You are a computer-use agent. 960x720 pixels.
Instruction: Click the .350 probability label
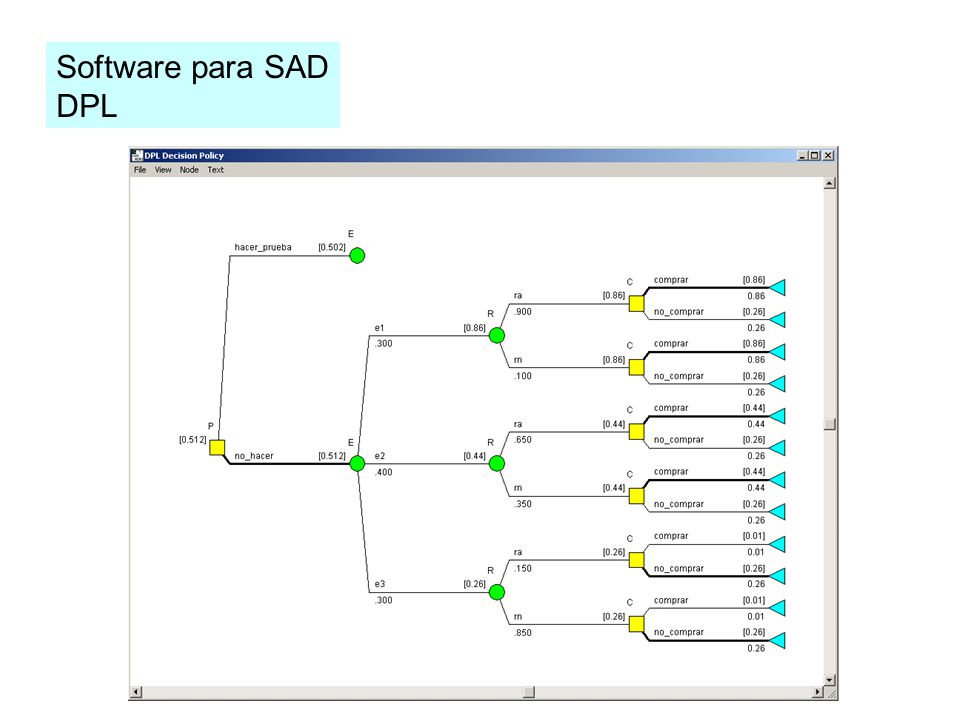(x=523, y=504)
